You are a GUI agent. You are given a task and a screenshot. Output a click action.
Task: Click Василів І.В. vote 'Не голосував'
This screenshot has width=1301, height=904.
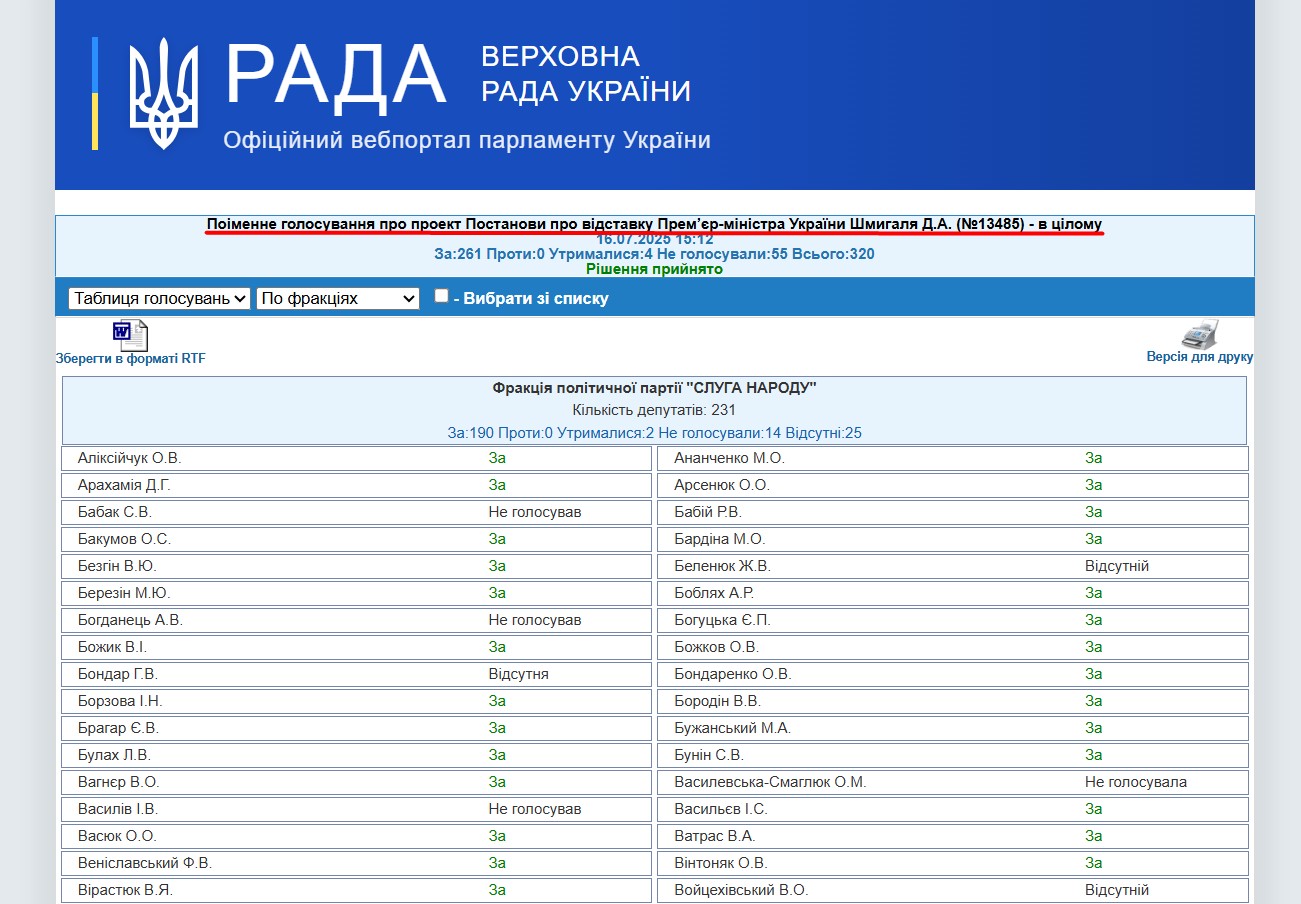click(535, 809)
